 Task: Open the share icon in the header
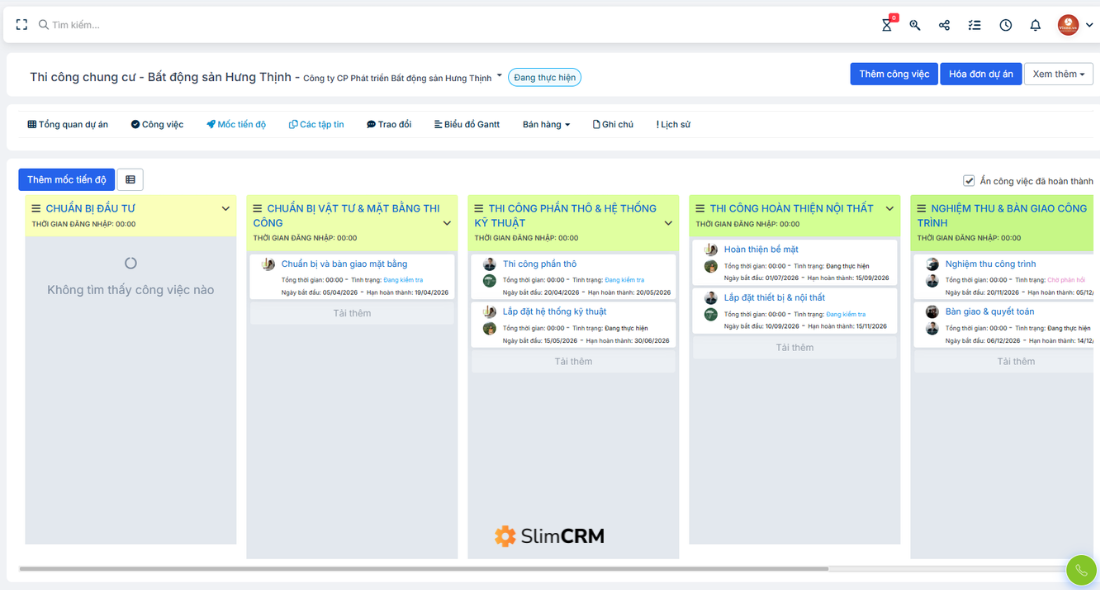(944, 25)
